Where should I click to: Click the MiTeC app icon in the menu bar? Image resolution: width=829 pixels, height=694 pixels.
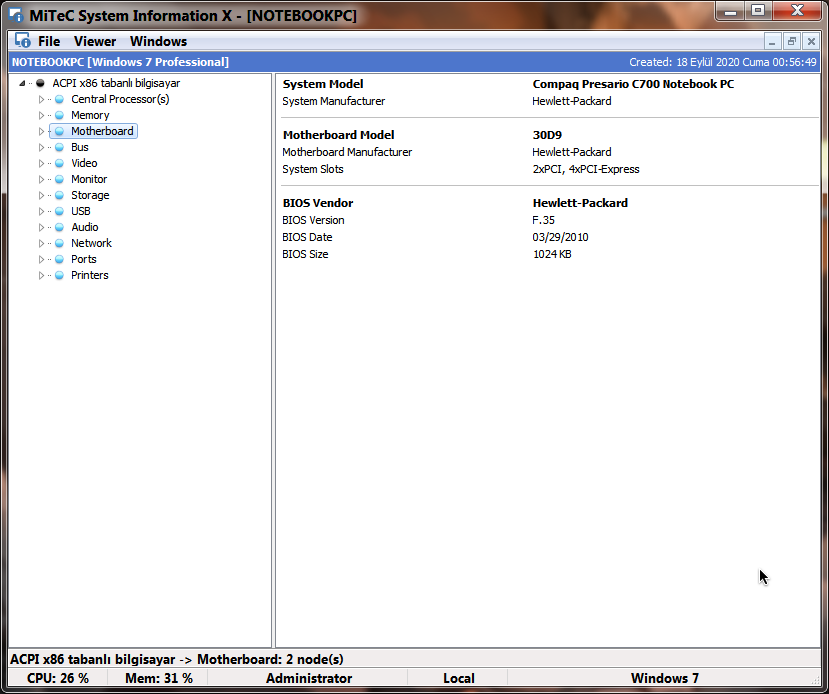[23, 41]
